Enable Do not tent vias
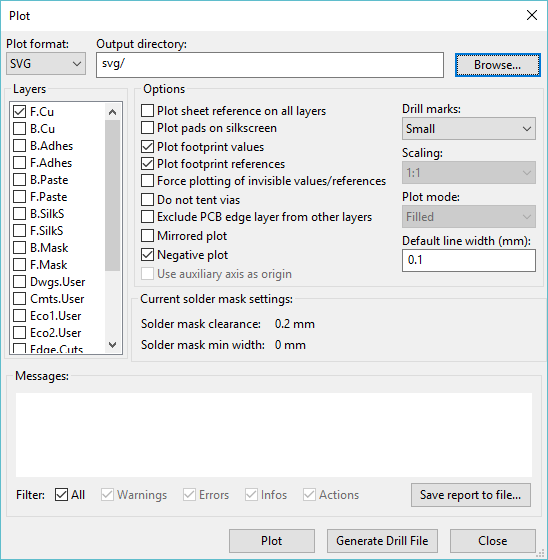 [147, 200]
